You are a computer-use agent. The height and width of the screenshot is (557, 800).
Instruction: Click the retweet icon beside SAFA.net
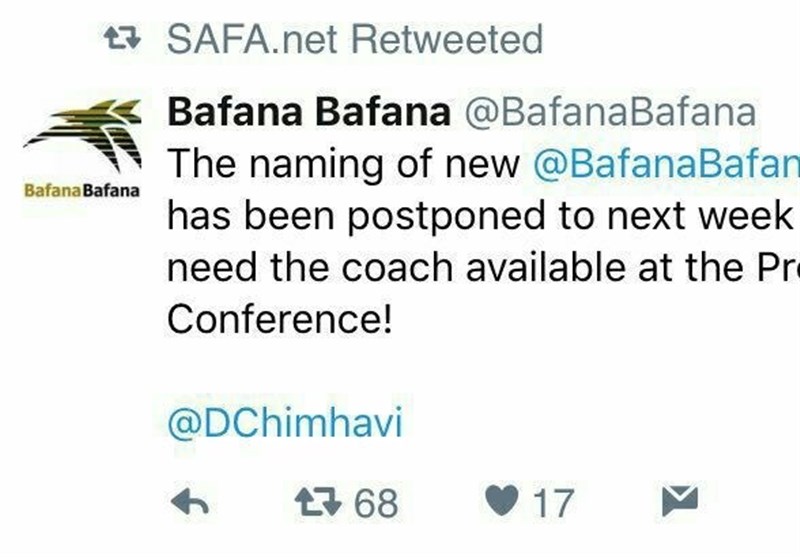(x=123, y=40)
